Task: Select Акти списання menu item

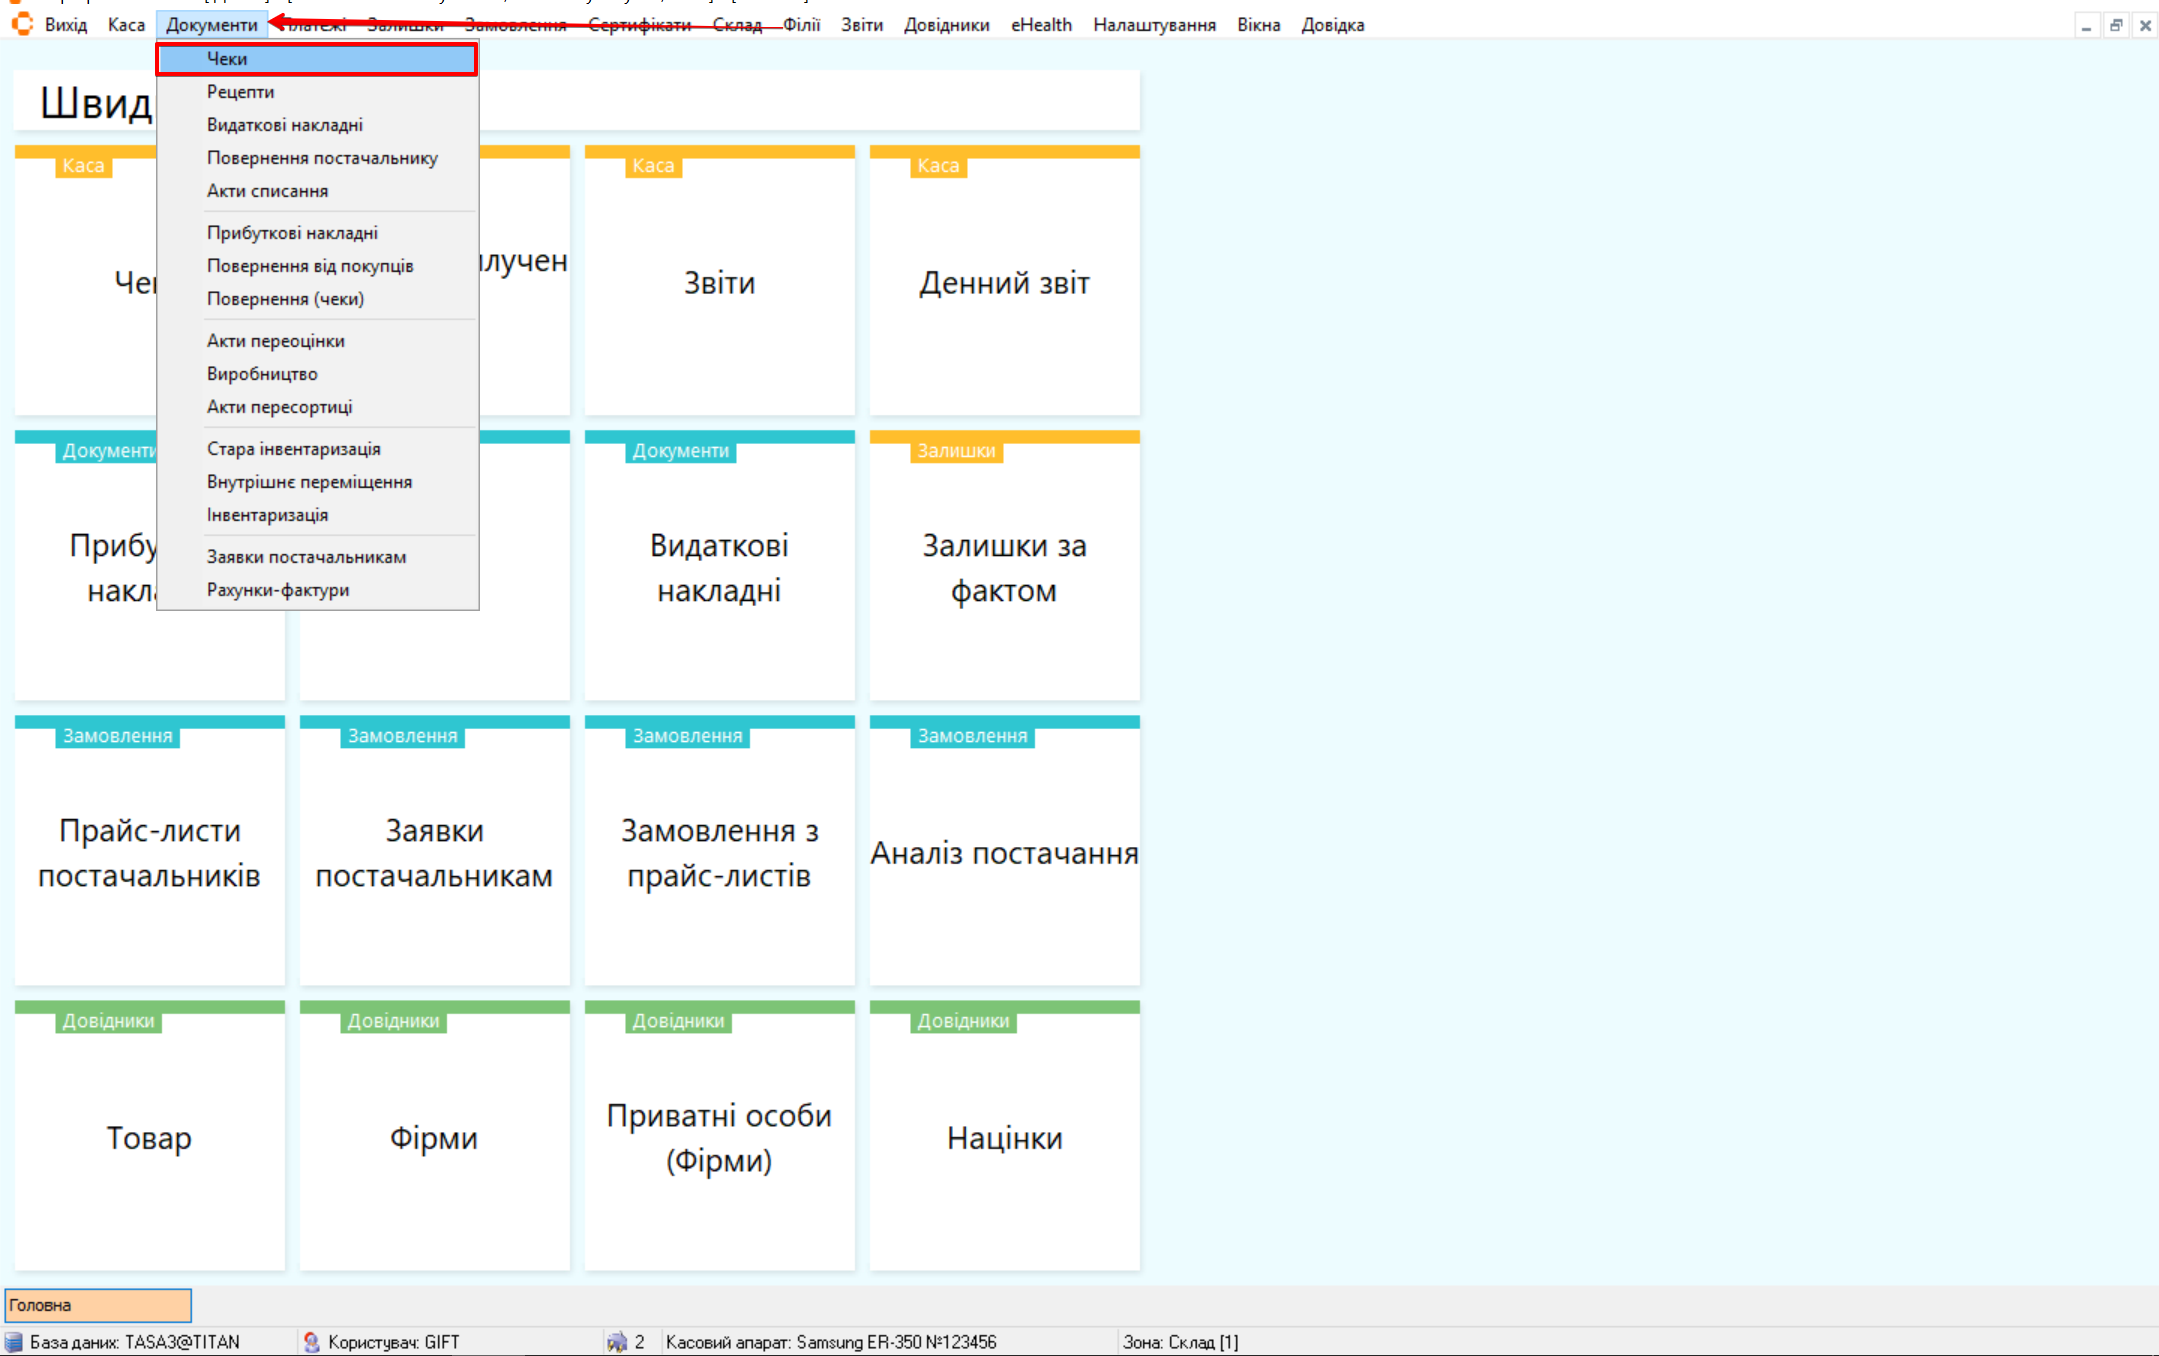Action: click(x=267, y=191)
